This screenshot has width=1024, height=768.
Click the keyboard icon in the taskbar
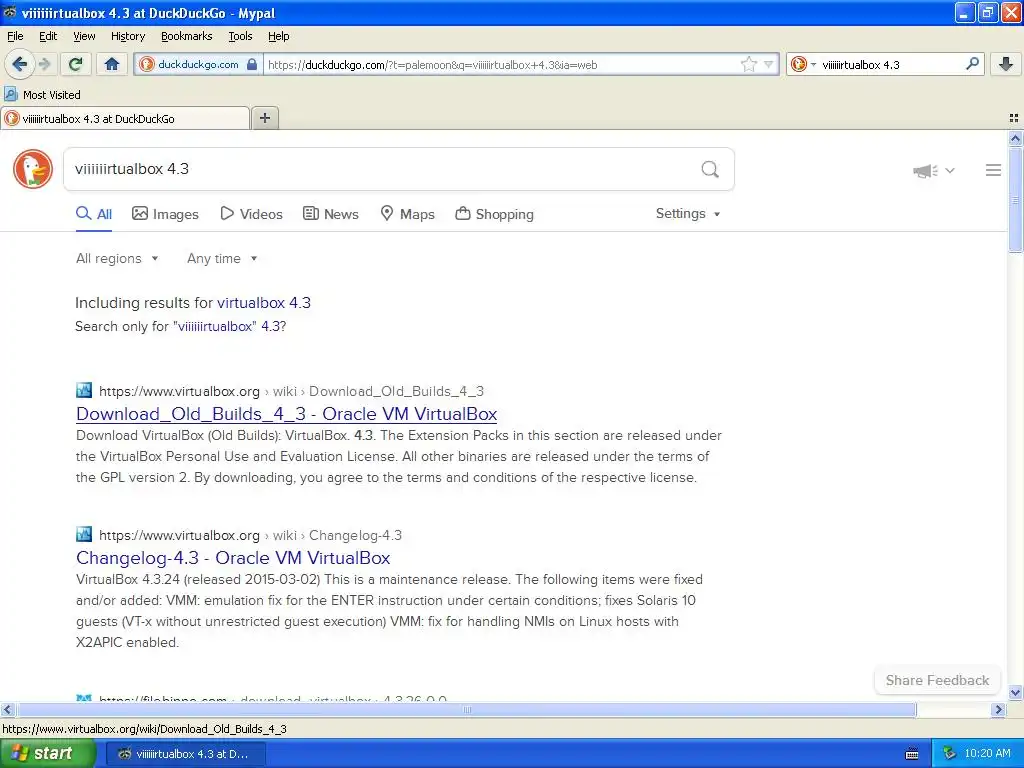click(x=912, y=754)
